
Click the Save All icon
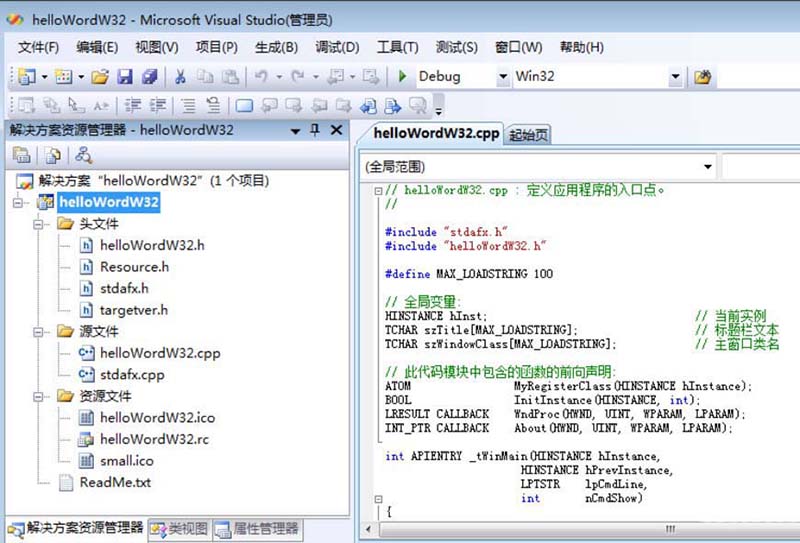[x=149, y=77]
